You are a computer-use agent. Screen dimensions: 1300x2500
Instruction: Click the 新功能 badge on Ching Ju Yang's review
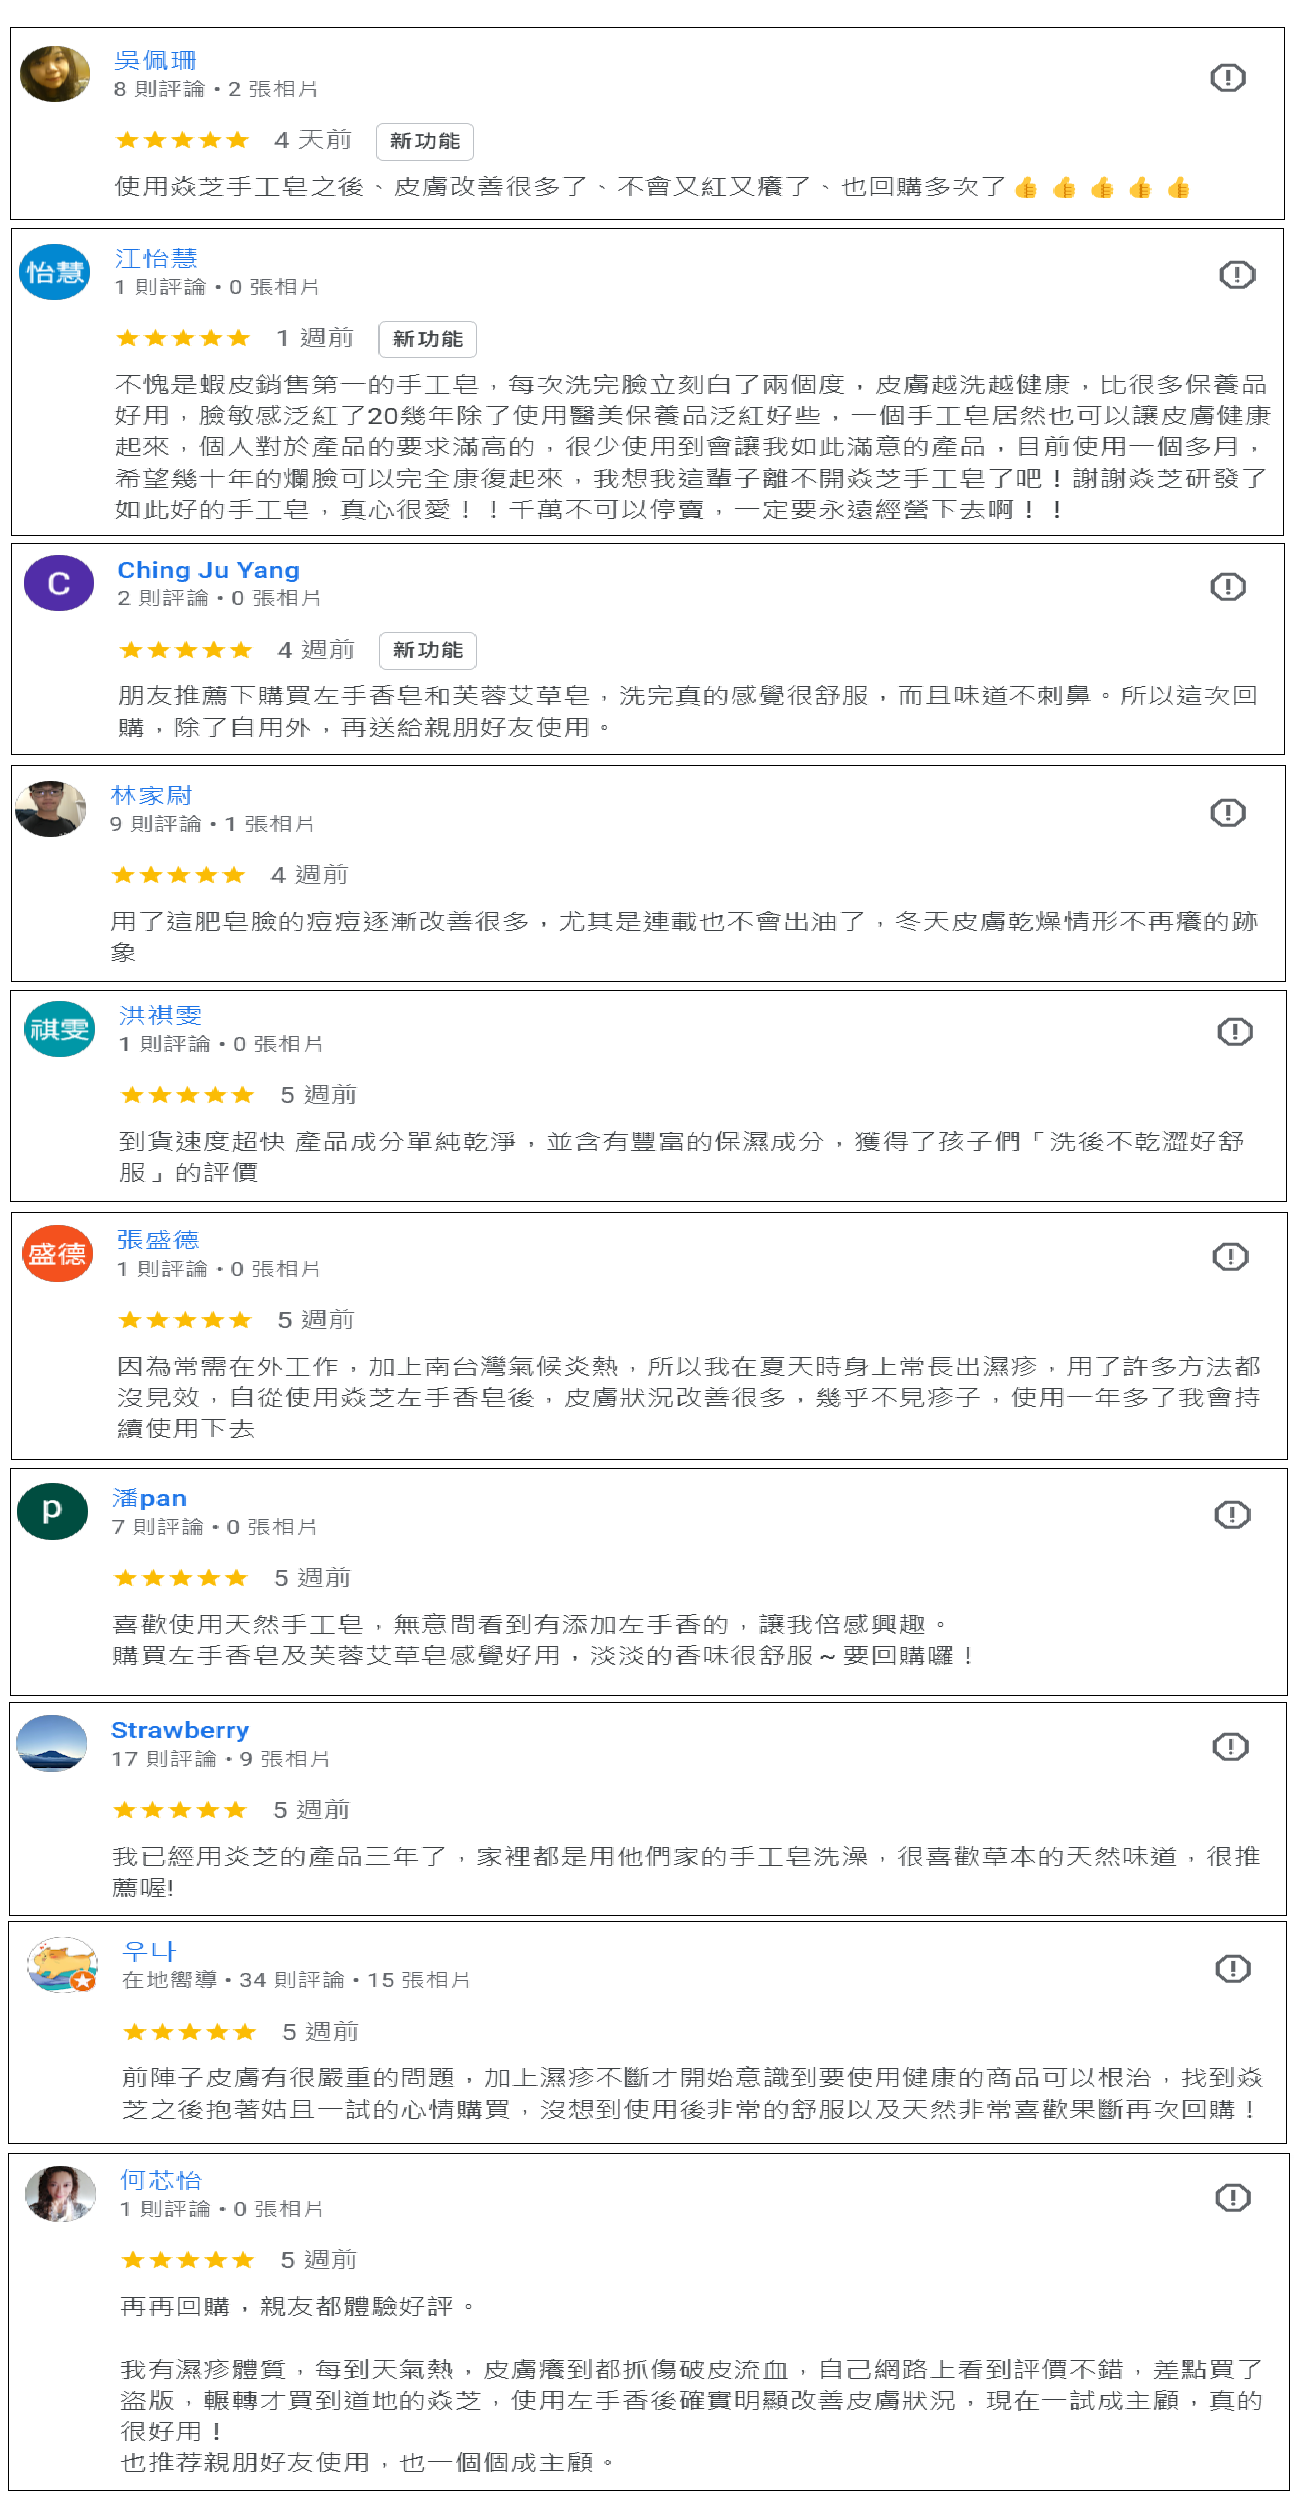point(428,650)
